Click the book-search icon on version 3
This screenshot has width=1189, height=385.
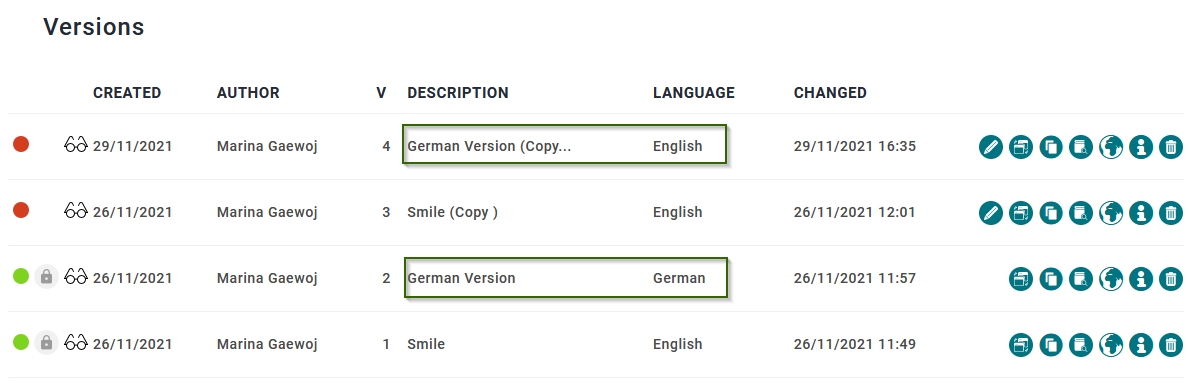(x=1081, y=212)
